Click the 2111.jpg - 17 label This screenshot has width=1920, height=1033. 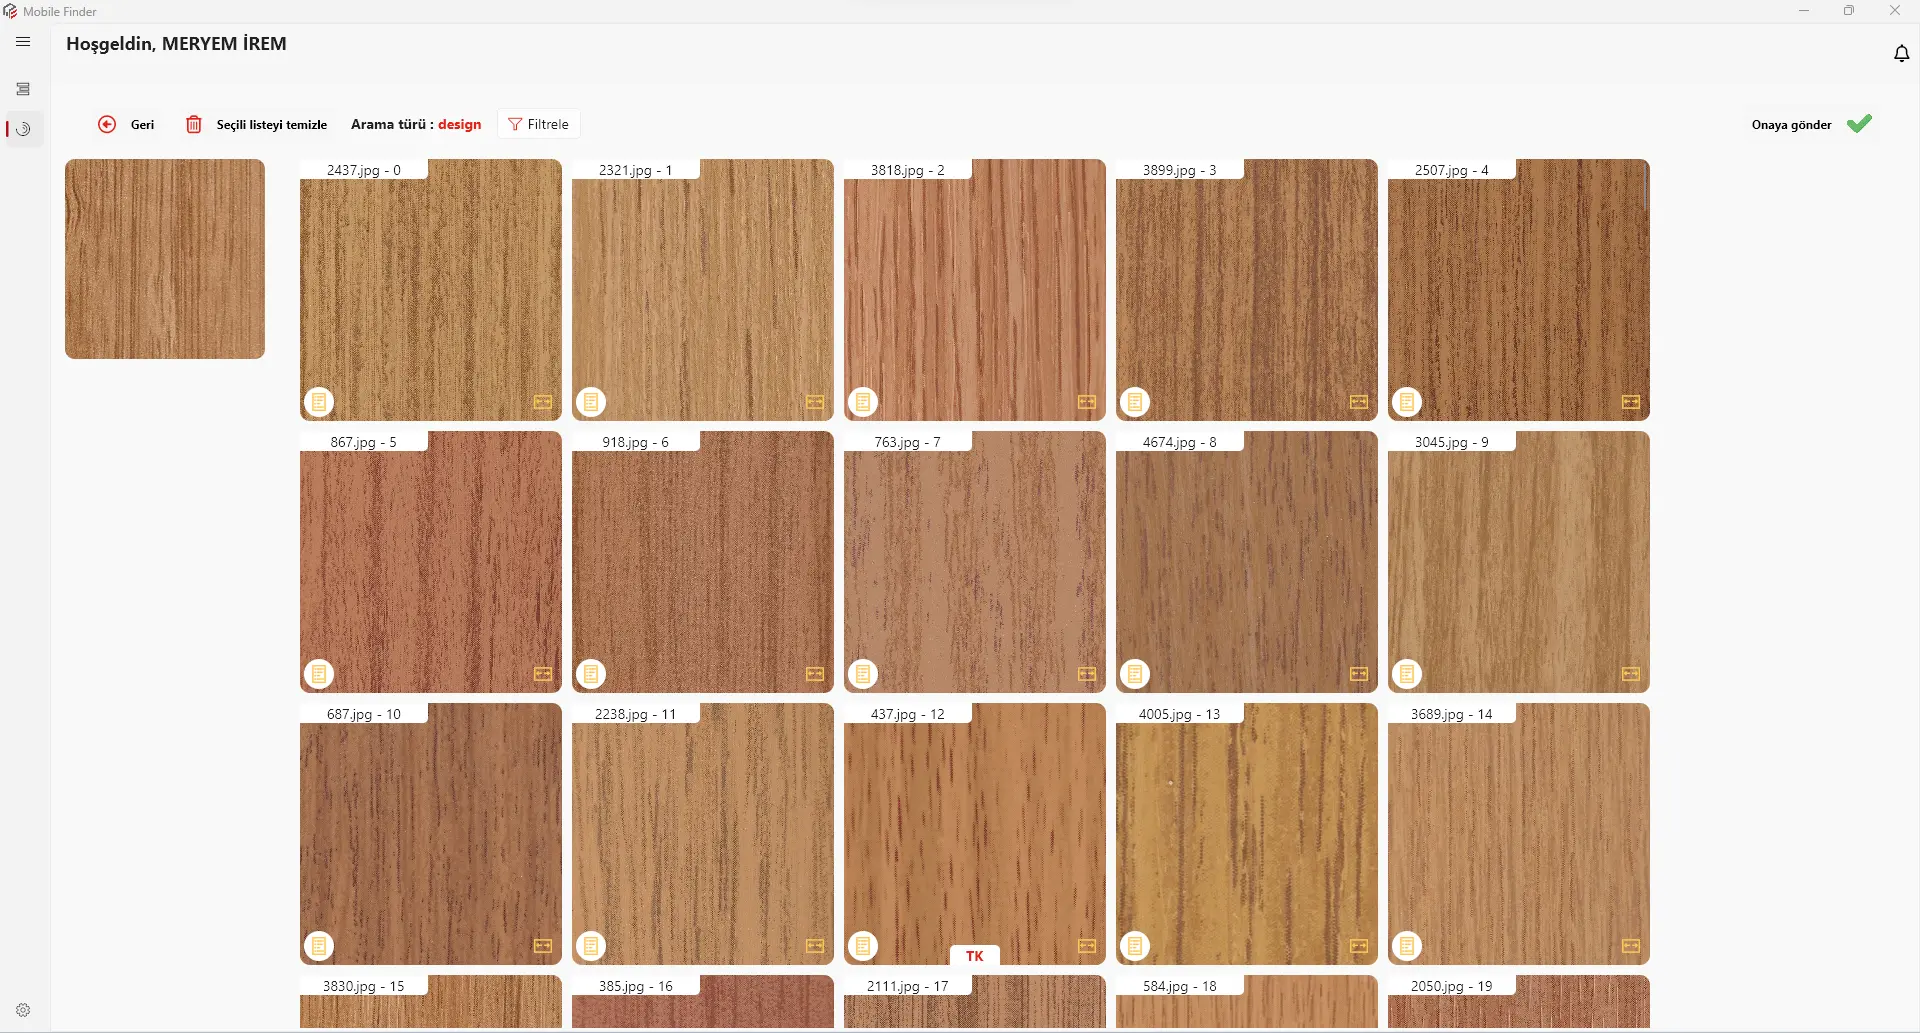(x=908, y=986)
